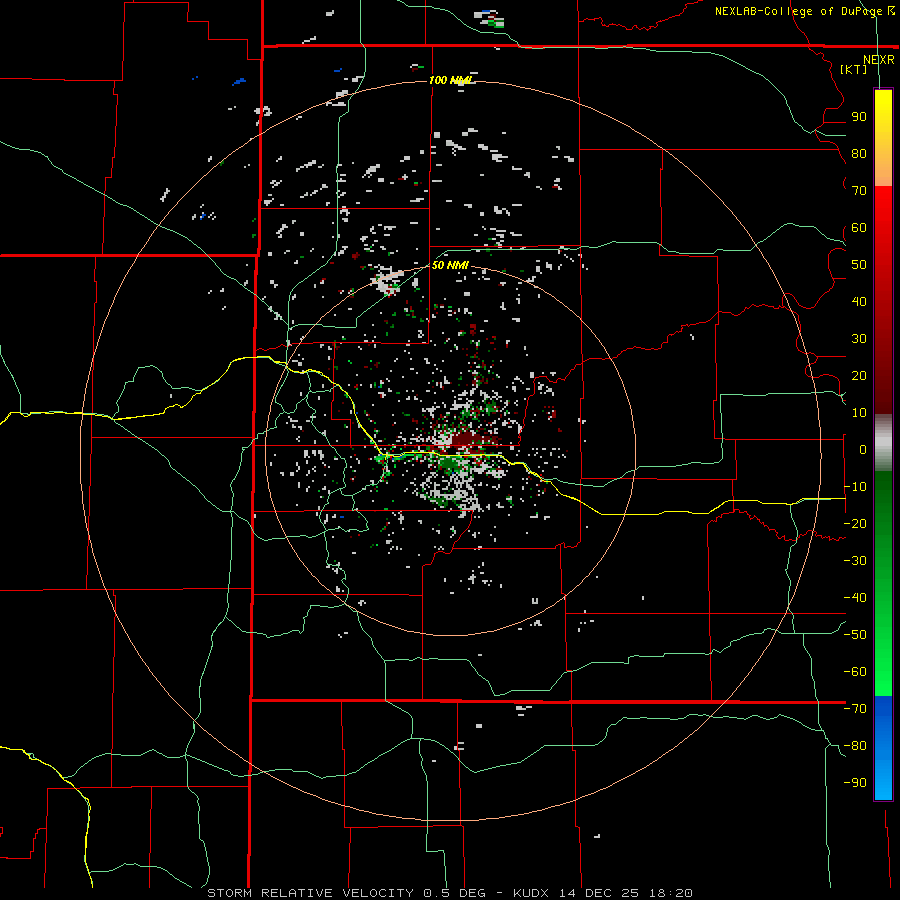Image resolution: width=900 pixels, height=900 pixels.
Task: Click the -70 value on velocity scale
Action: coord(855,709)
